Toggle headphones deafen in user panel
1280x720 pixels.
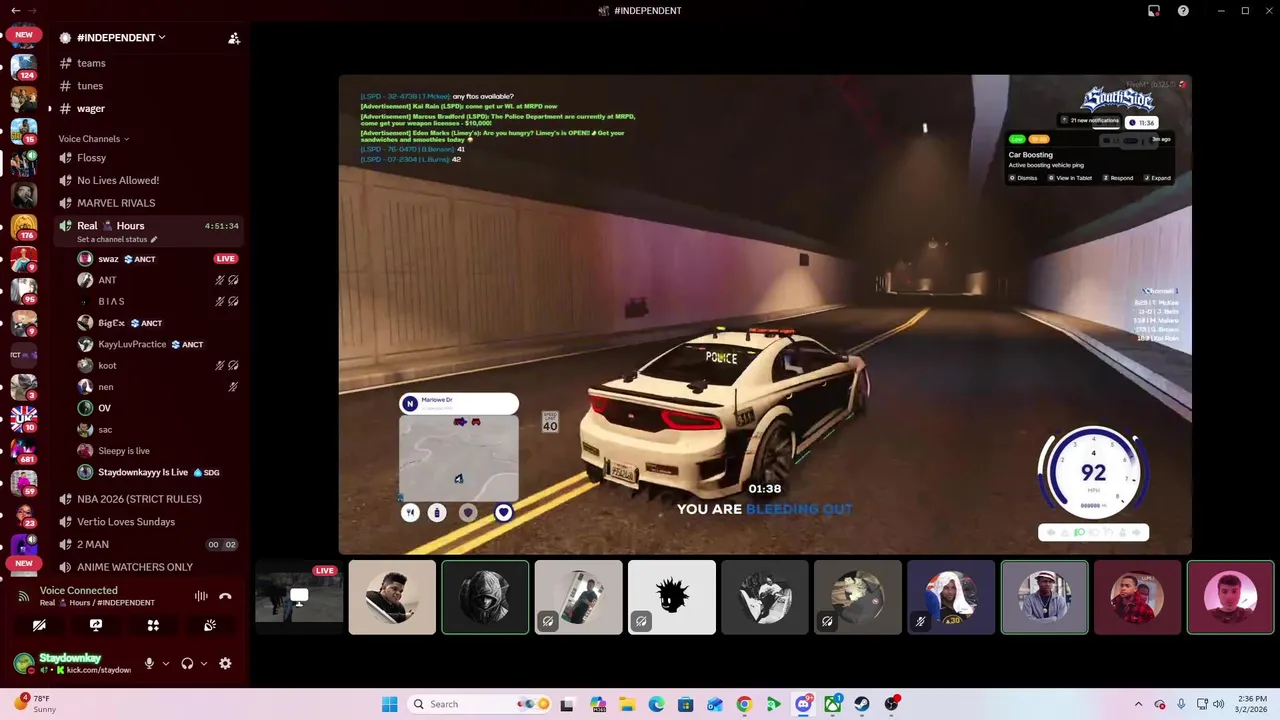coord(187,663)
